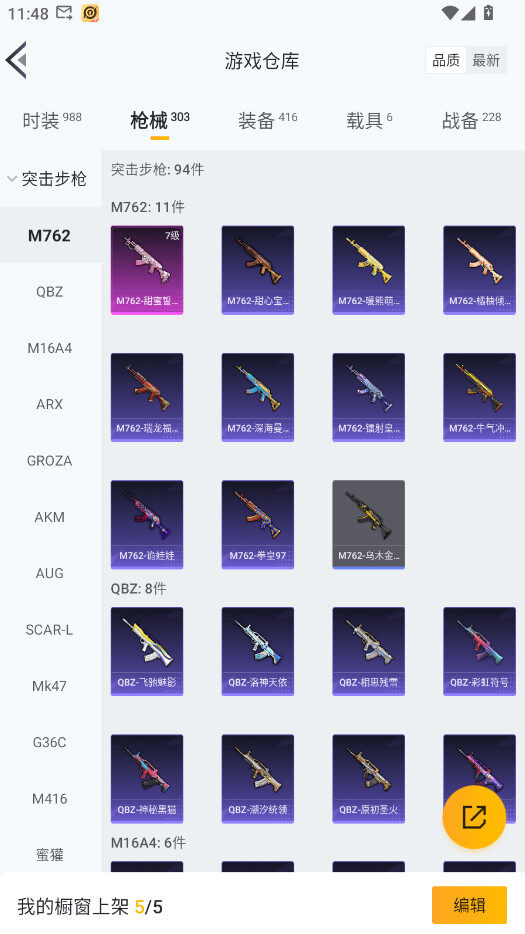The width and height of the screenshot is (525, 934).
Task: Select GROZA in the weapon sidebar
Action: [49, 461]
